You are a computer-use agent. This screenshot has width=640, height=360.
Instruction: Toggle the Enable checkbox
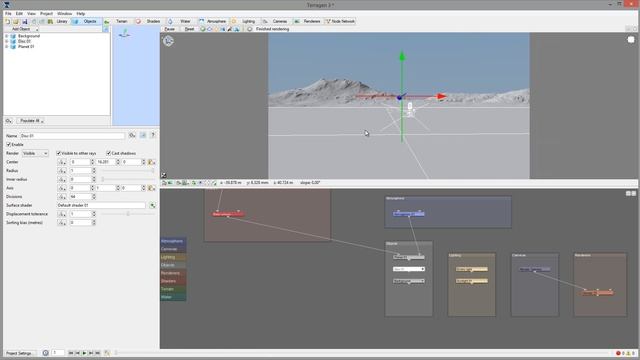(x=9, y=144)
